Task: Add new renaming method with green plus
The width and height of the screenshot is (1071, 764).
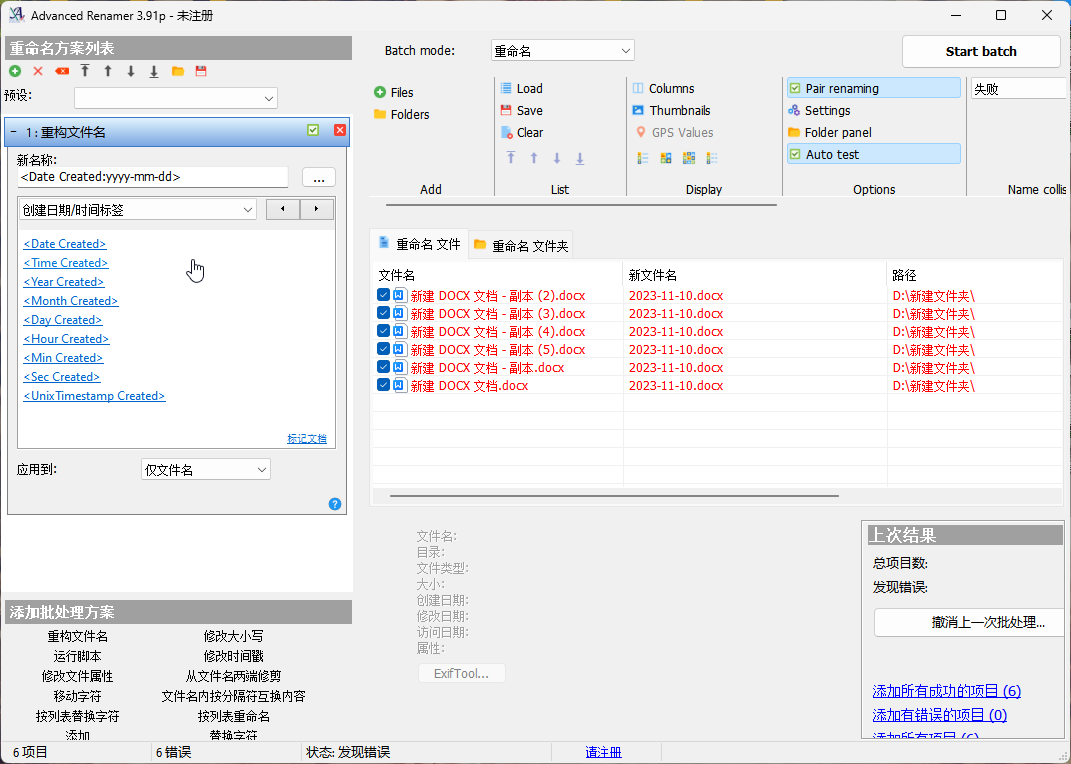Action: click(15, 71)
